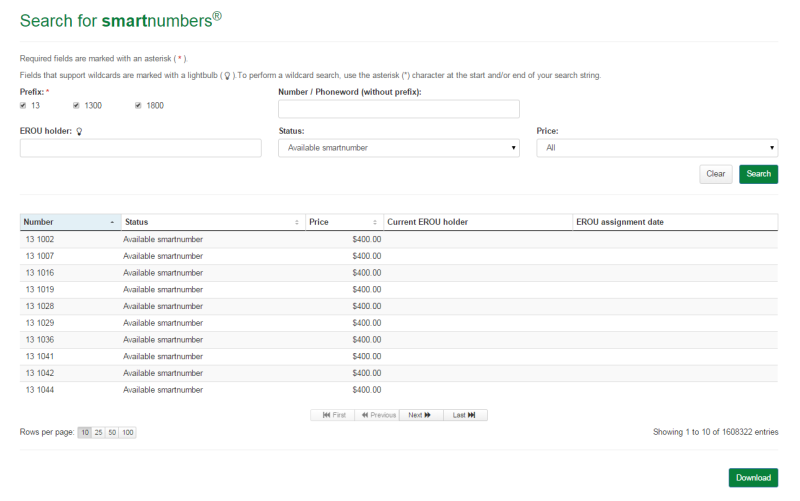Open the Price dropdown
The width and height of the screenshot is (800, 501).
[x=657, y=148]
